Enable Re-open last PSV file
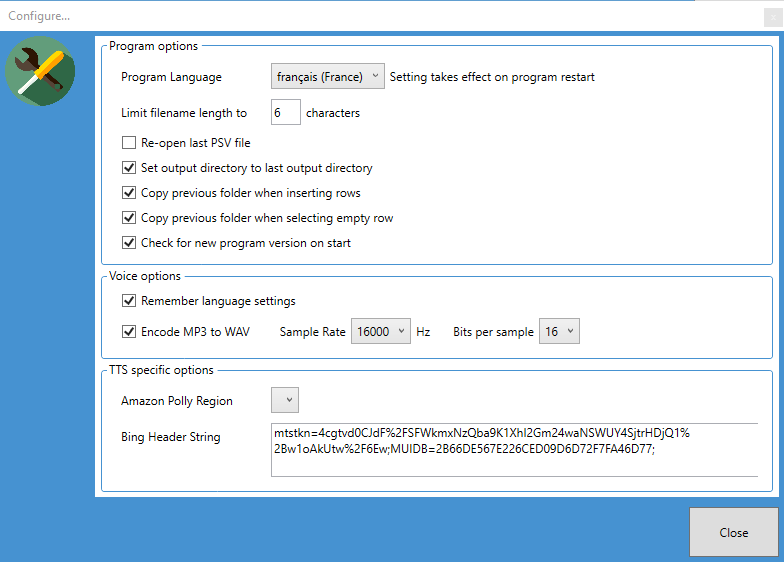 (x=129, y=143)
